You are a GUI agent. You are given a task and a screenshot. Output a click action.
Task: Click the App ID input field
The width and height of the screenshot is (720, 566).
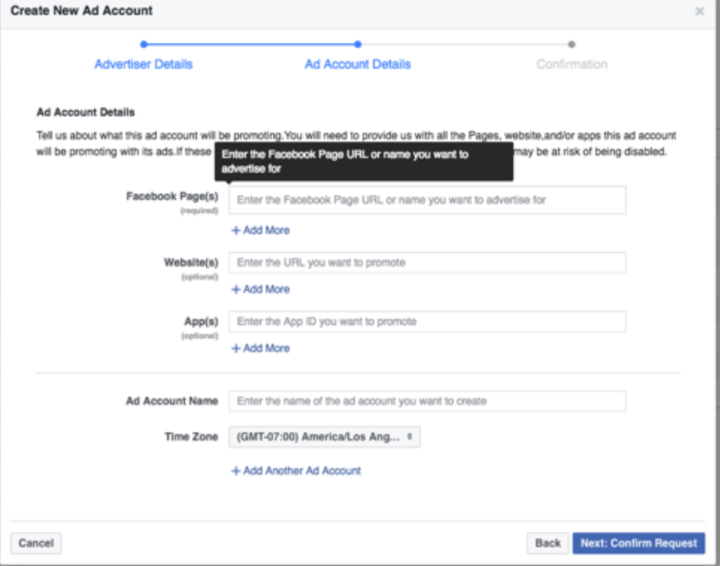428,321
